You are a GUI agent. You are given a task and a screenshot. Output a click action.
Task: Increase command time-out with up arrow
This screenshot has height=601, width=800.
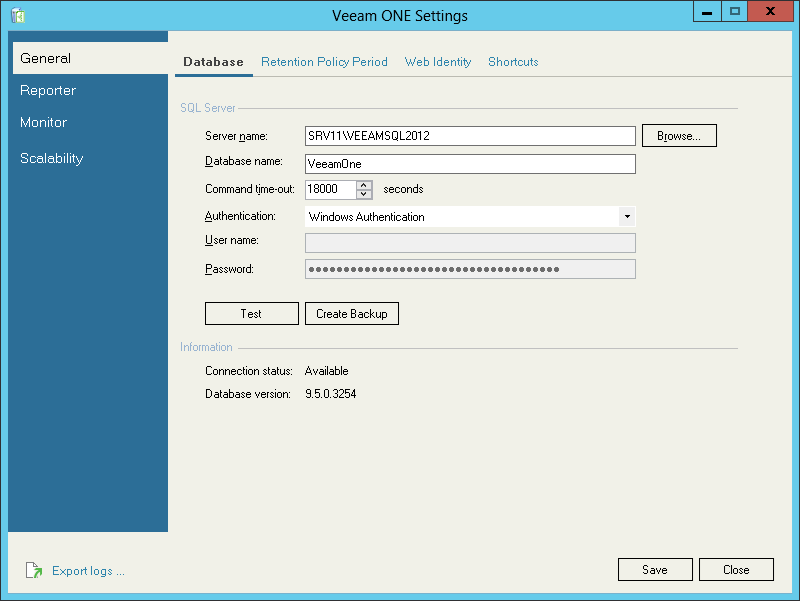(x=364, y=185)
